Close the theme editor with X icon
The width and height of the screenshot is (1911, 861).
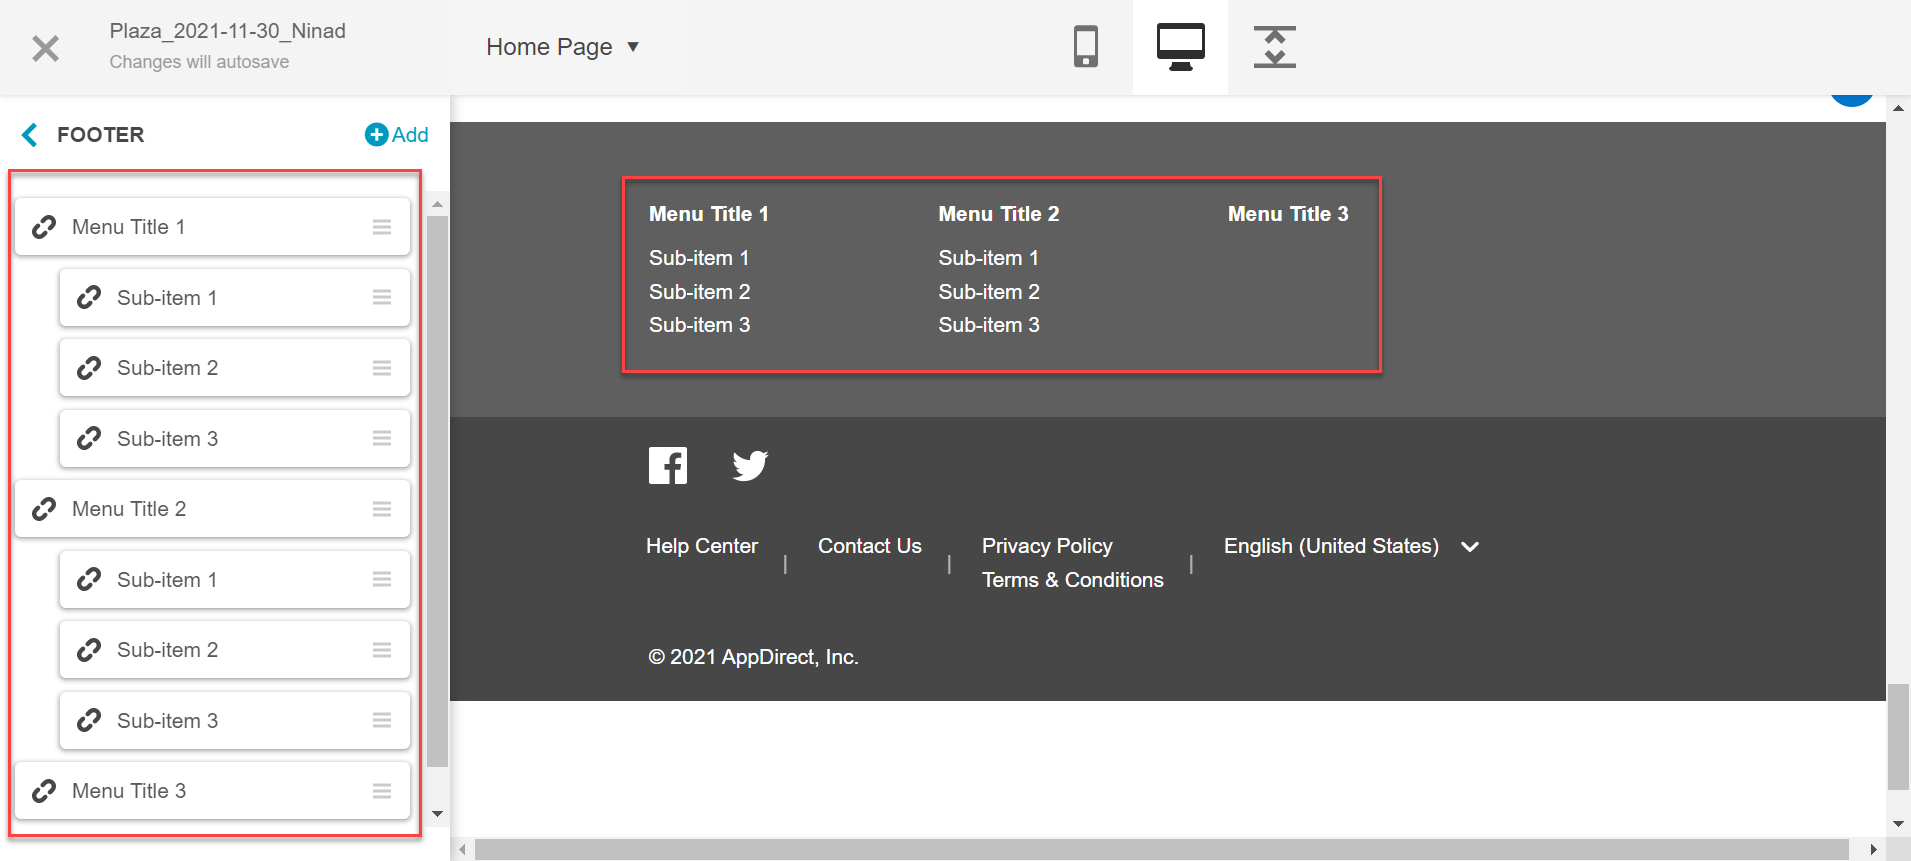(46, 48)
